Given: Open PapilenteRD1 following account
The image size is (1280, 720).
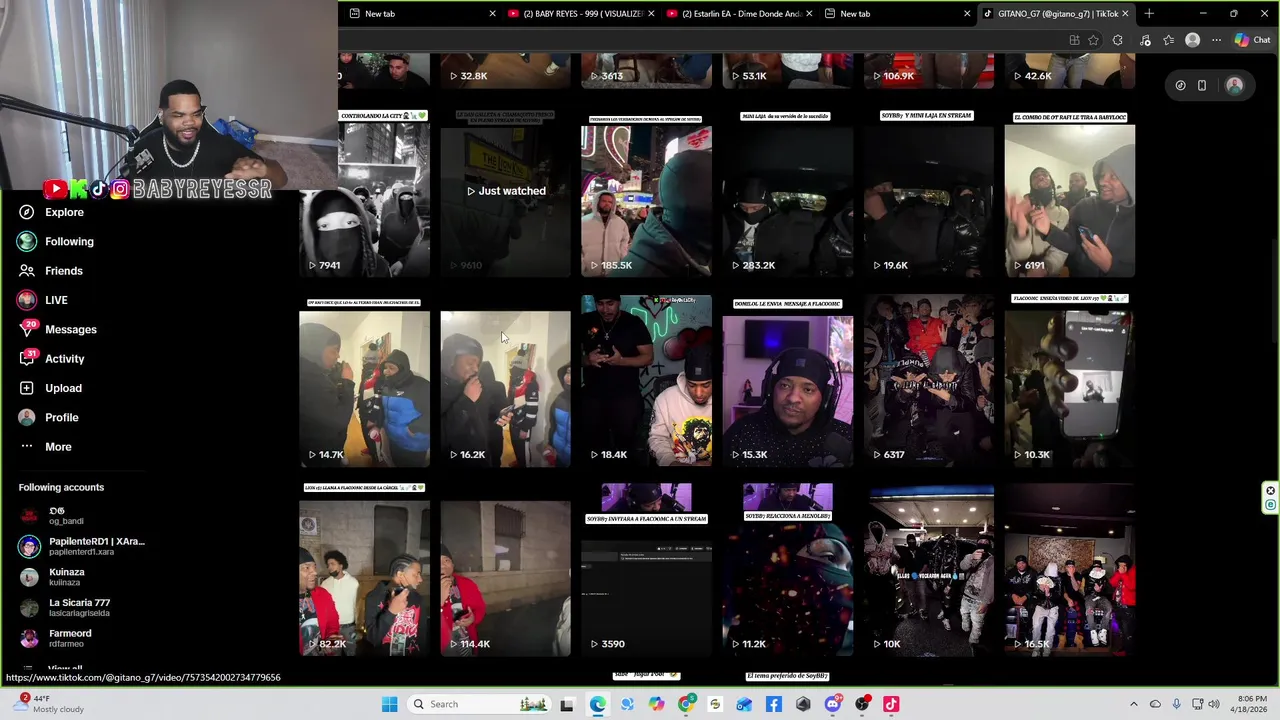Looking at the screenshot, I should coord(82,546).
